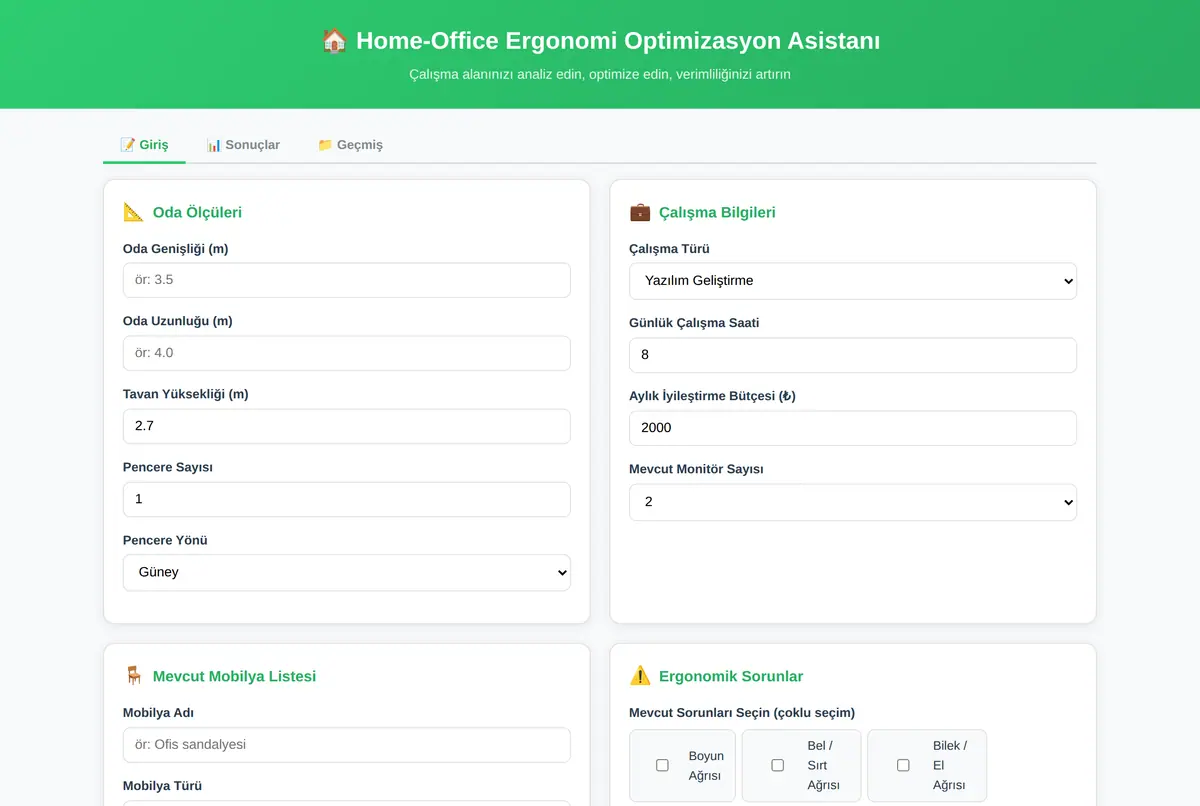This screenshot has width=1200, height=806.
Task: Open the Giriş tab
Action: point(144,145)
